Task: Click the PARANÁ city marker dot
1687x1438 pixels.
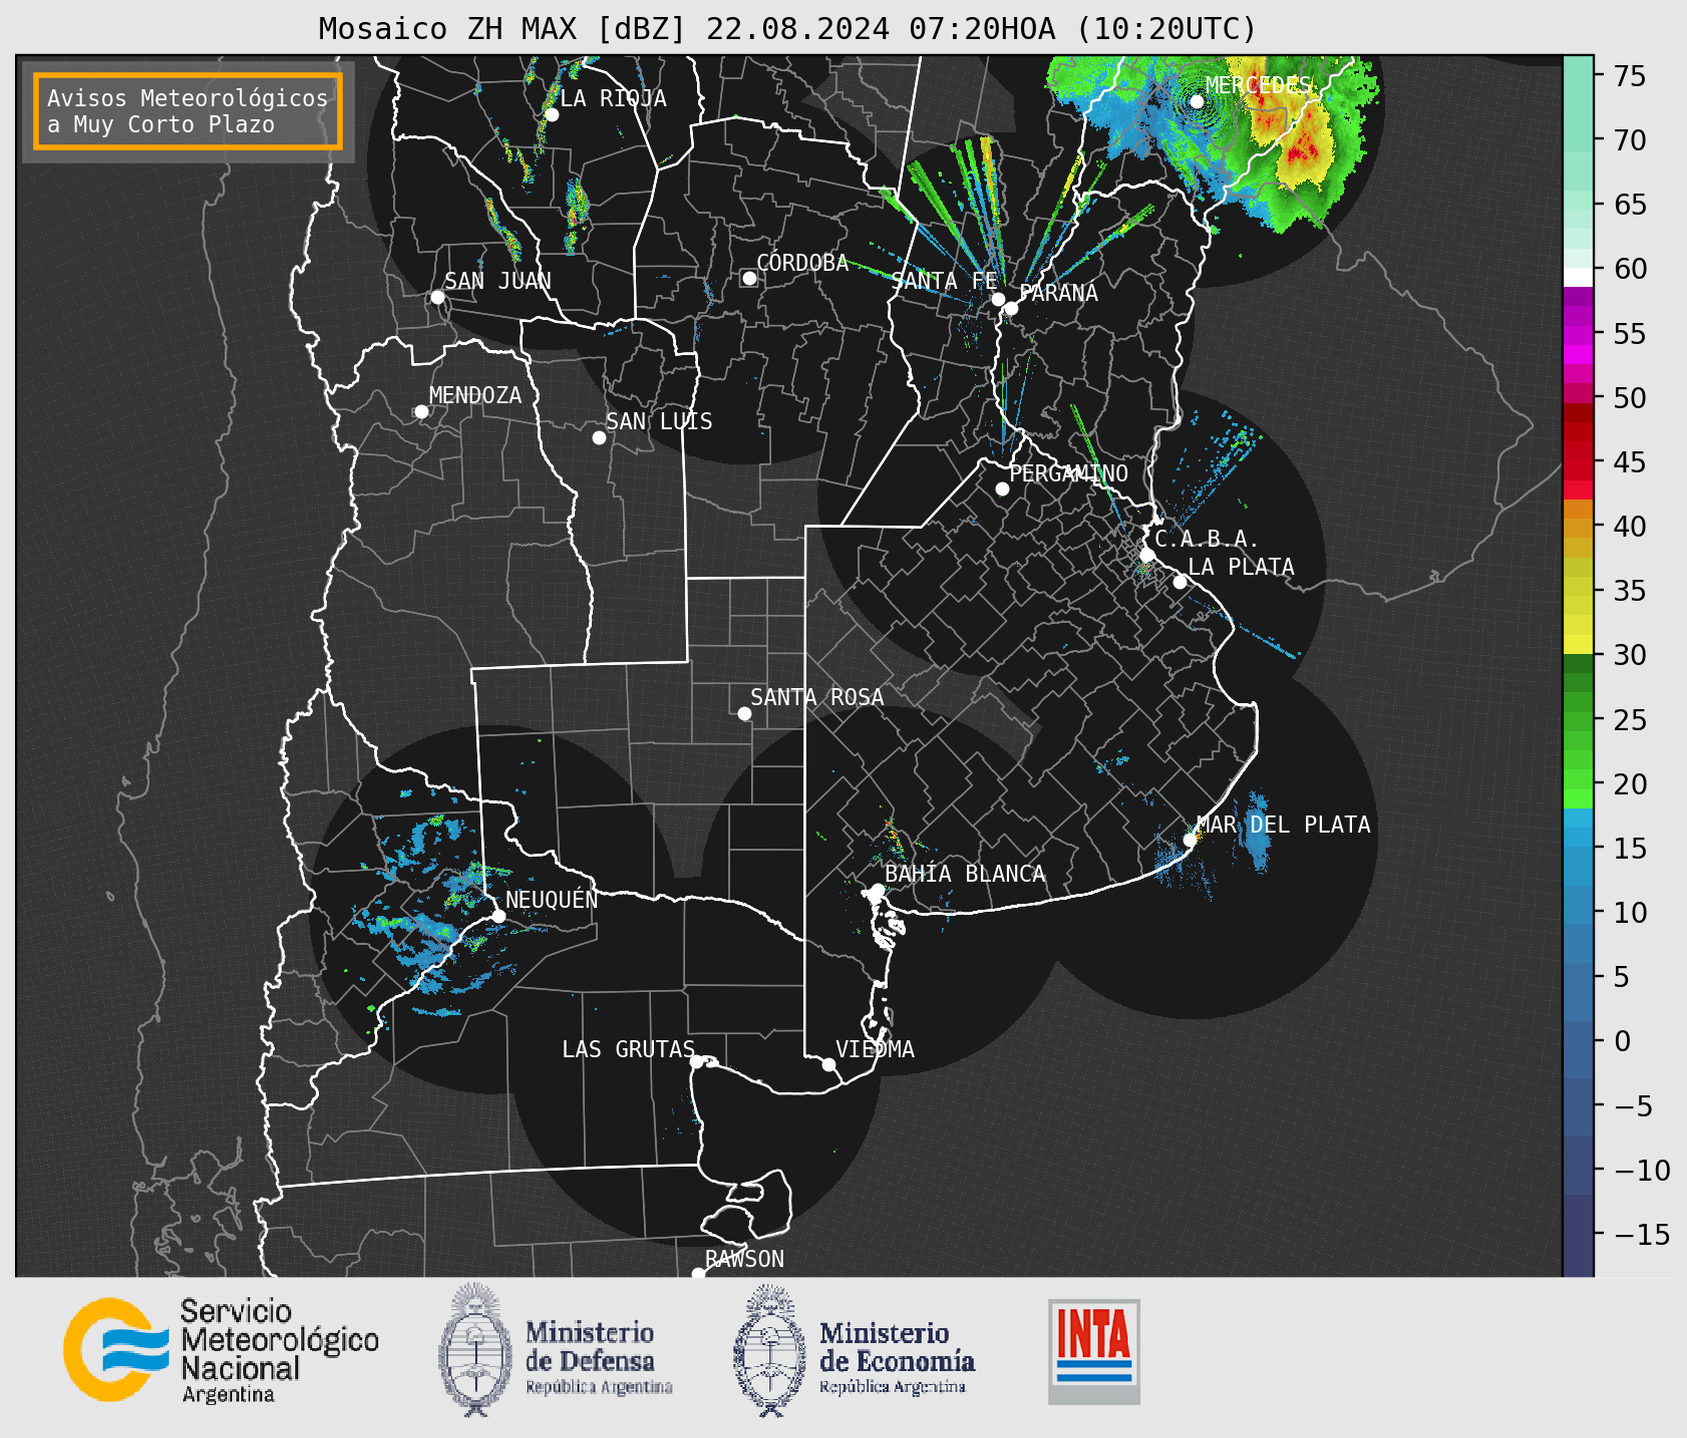Action: click(1012, 308)
